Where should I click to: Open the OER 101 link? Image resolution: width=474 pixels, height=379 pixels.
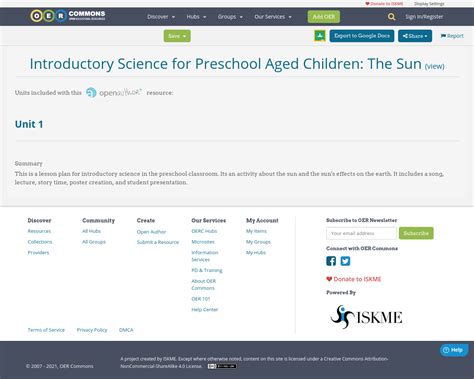(201, 299)
